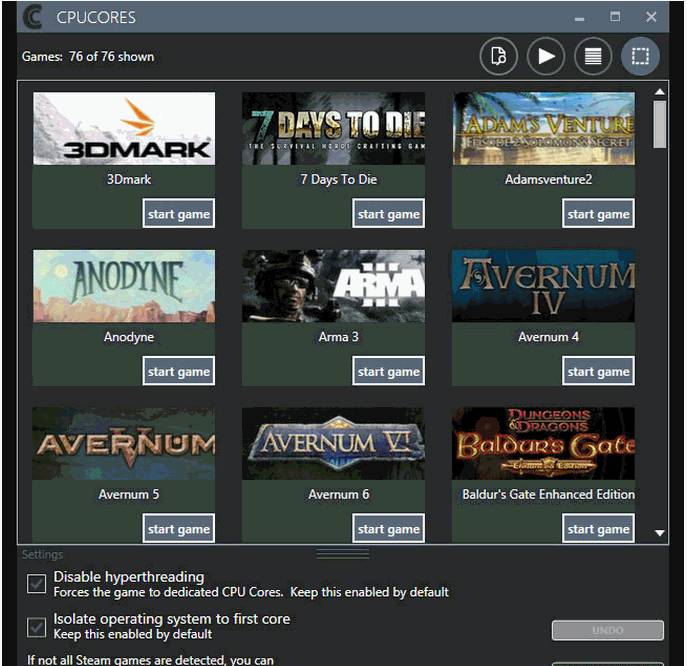The width and height of the screenshot is (687, 666).
Task: Open the Avernum VI thumbnail
Action: (333, 443)
